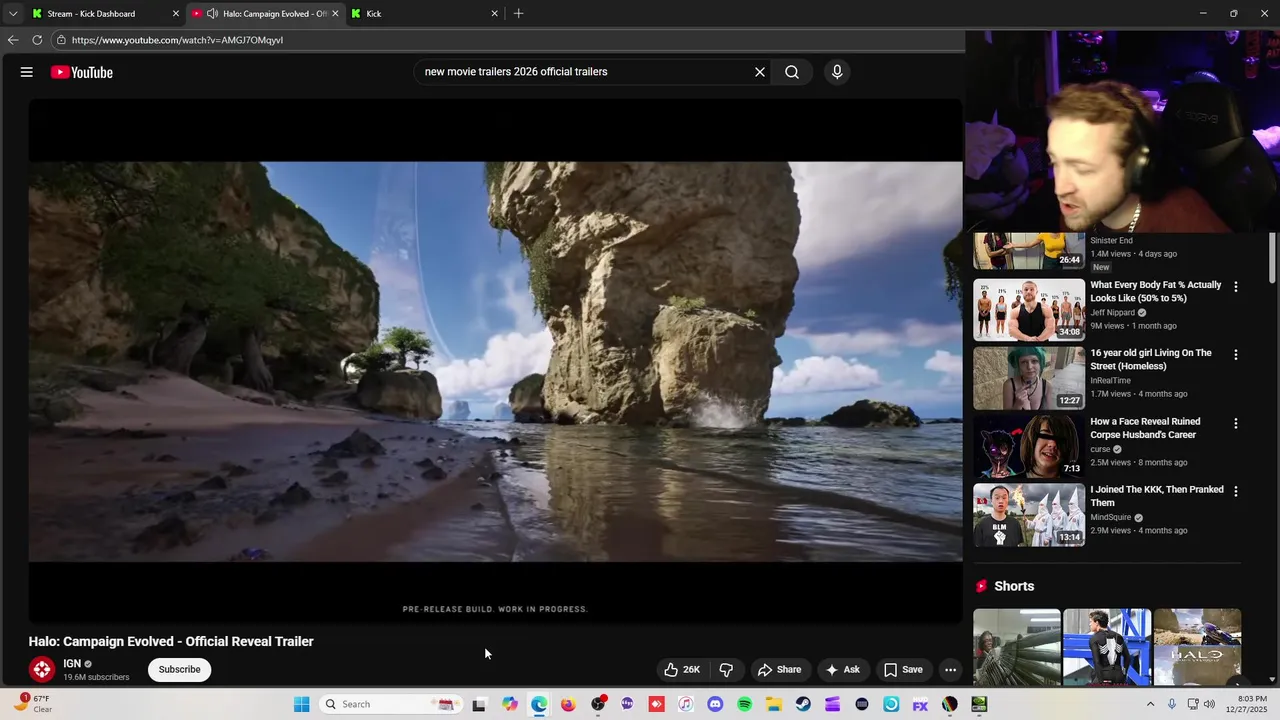This screenshot has width=1280, height=720.
Task: Like the Halo trailer video
Action: 682,670
